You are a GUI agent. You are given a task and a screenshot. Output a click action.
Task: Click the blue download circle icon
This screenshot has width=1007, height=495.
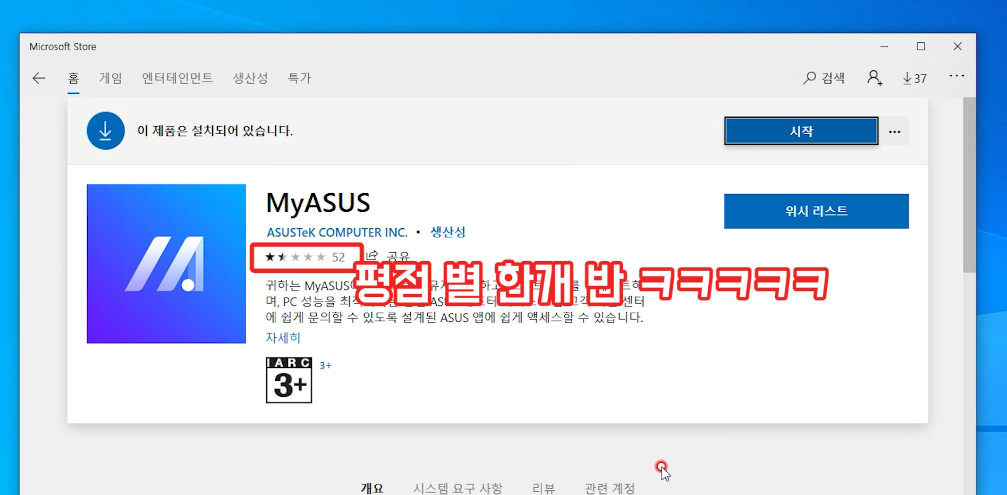[x=105, y=131]
